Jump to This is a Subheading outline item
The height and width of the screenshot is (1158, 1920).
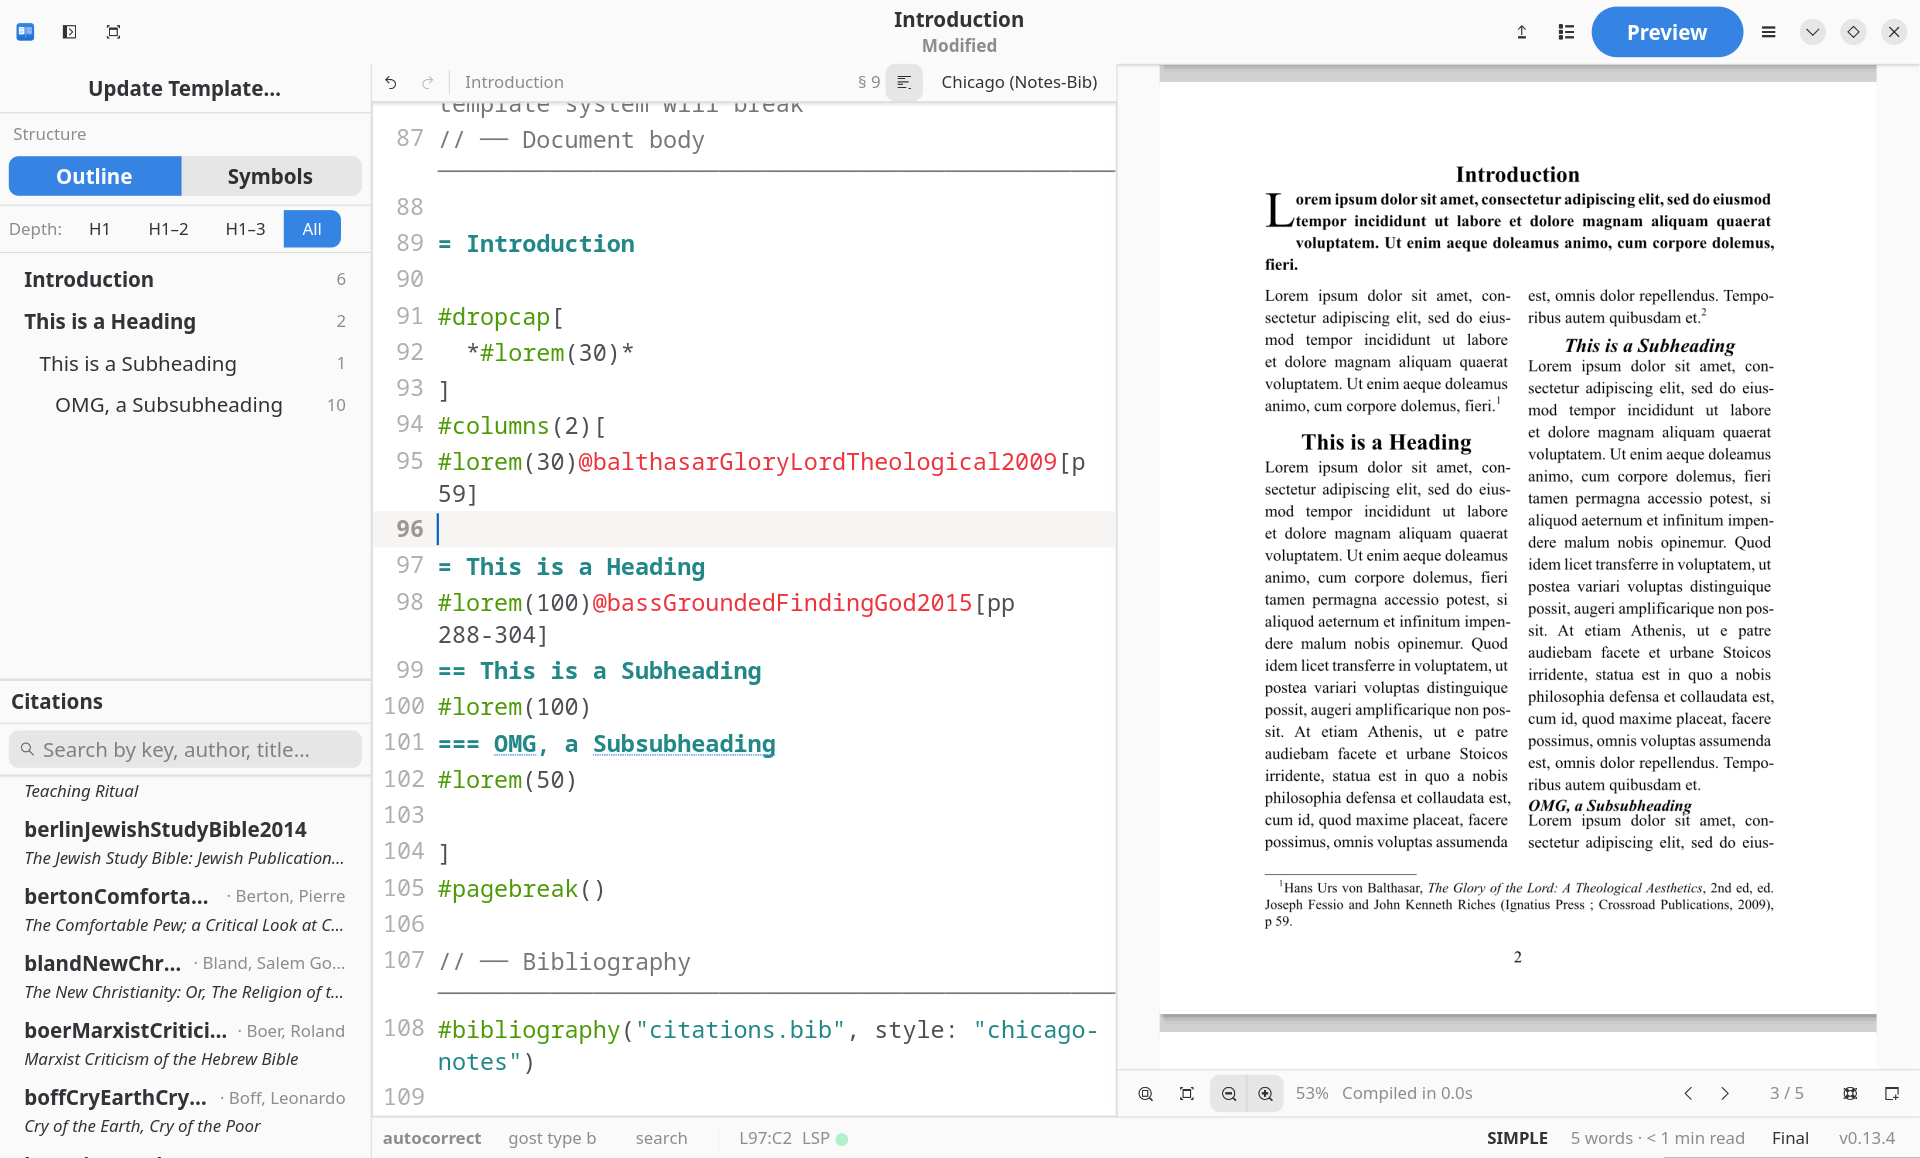click(185, 363)
